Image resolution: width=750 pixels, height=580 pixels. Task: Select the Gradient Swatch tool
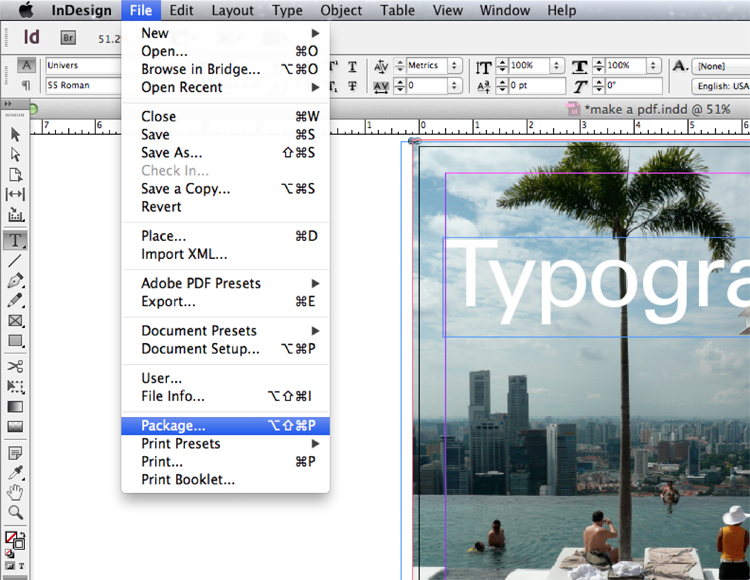tap(15, 406)
